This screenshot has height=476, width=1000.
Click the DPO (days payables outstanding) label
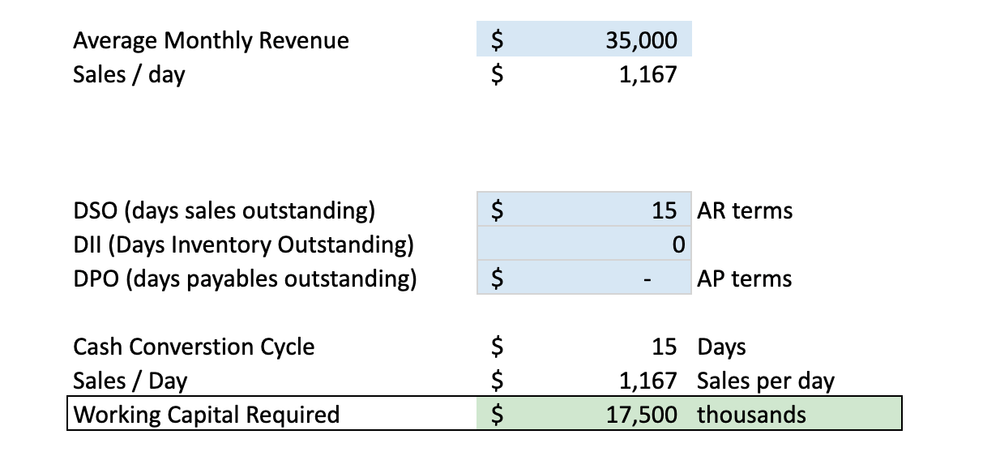[245, 279]
